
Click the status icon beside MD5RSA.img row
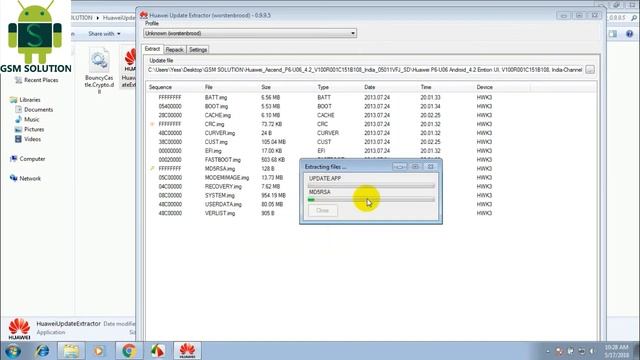(x=152, y=169)
